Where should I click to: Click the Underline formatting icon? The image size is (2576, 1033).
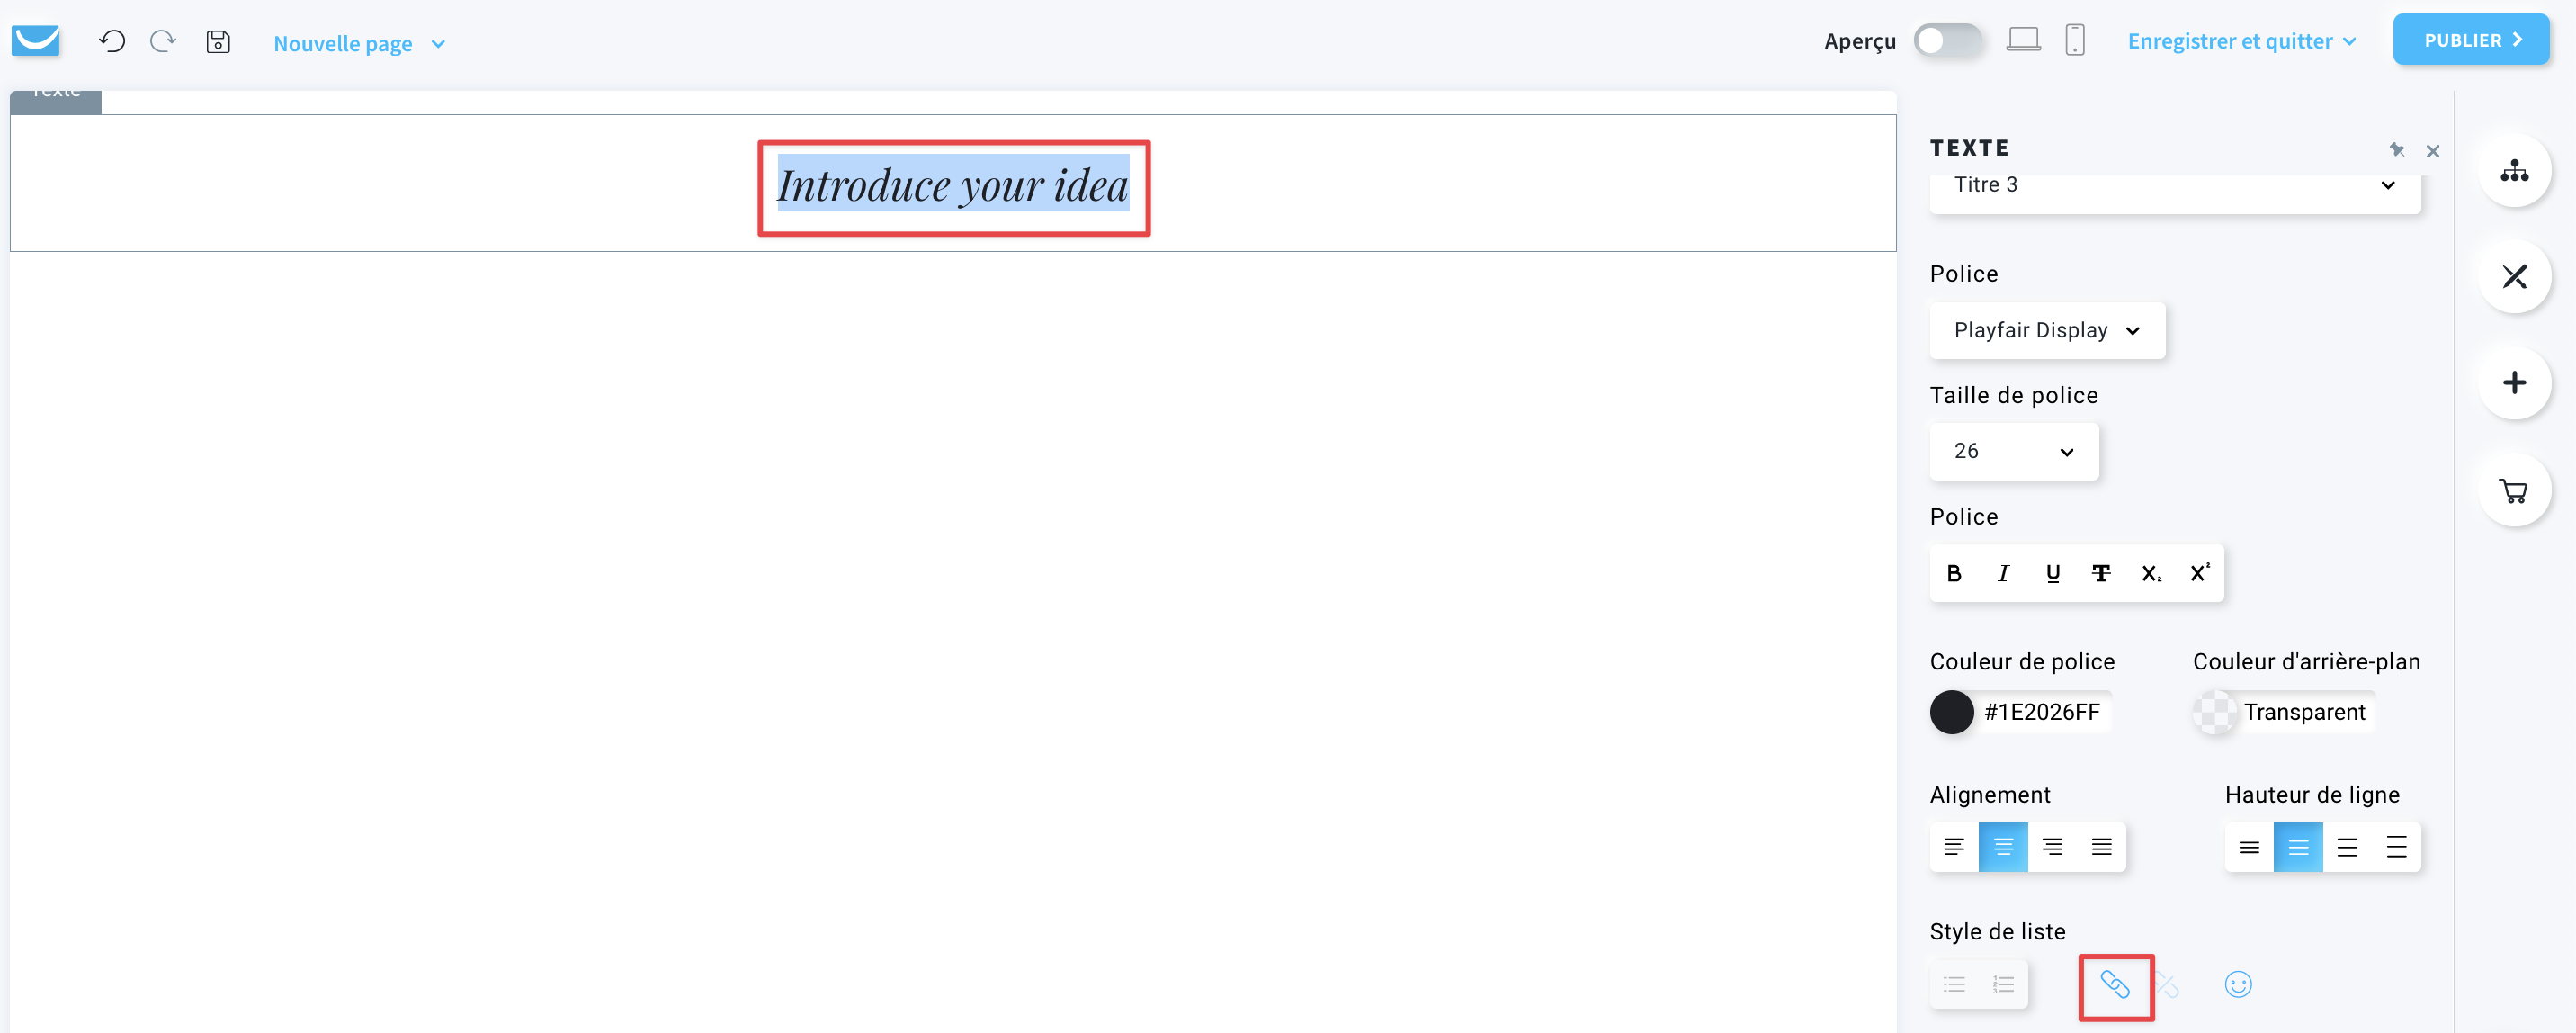click(x=2051, y=573)
